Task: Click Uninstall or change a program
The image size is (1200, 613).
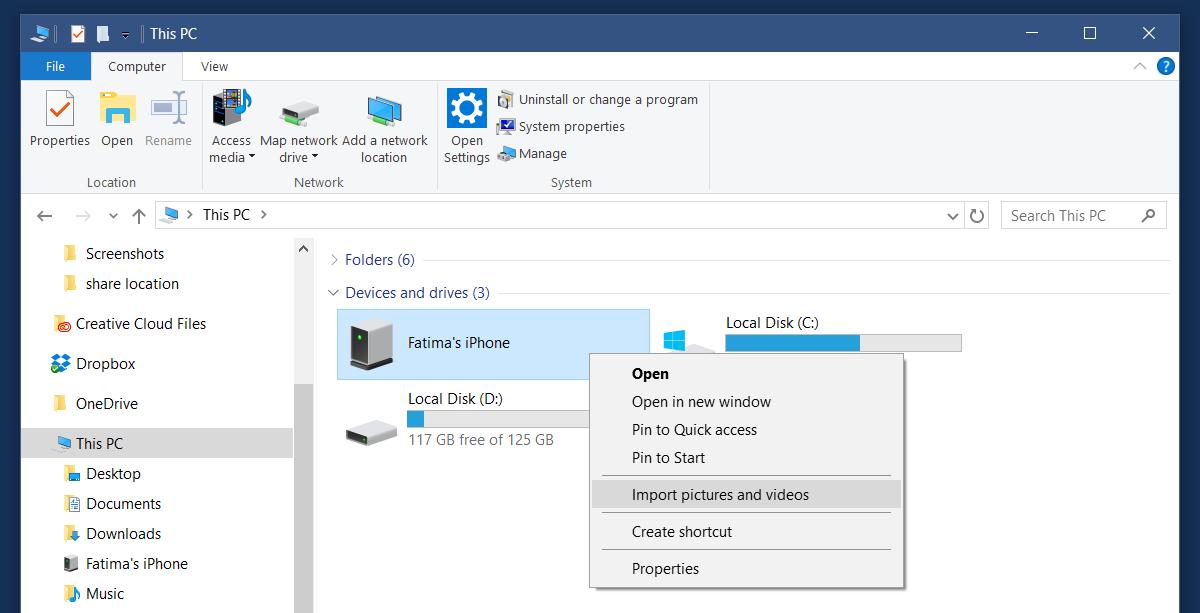Action: (x=597, y=99)
